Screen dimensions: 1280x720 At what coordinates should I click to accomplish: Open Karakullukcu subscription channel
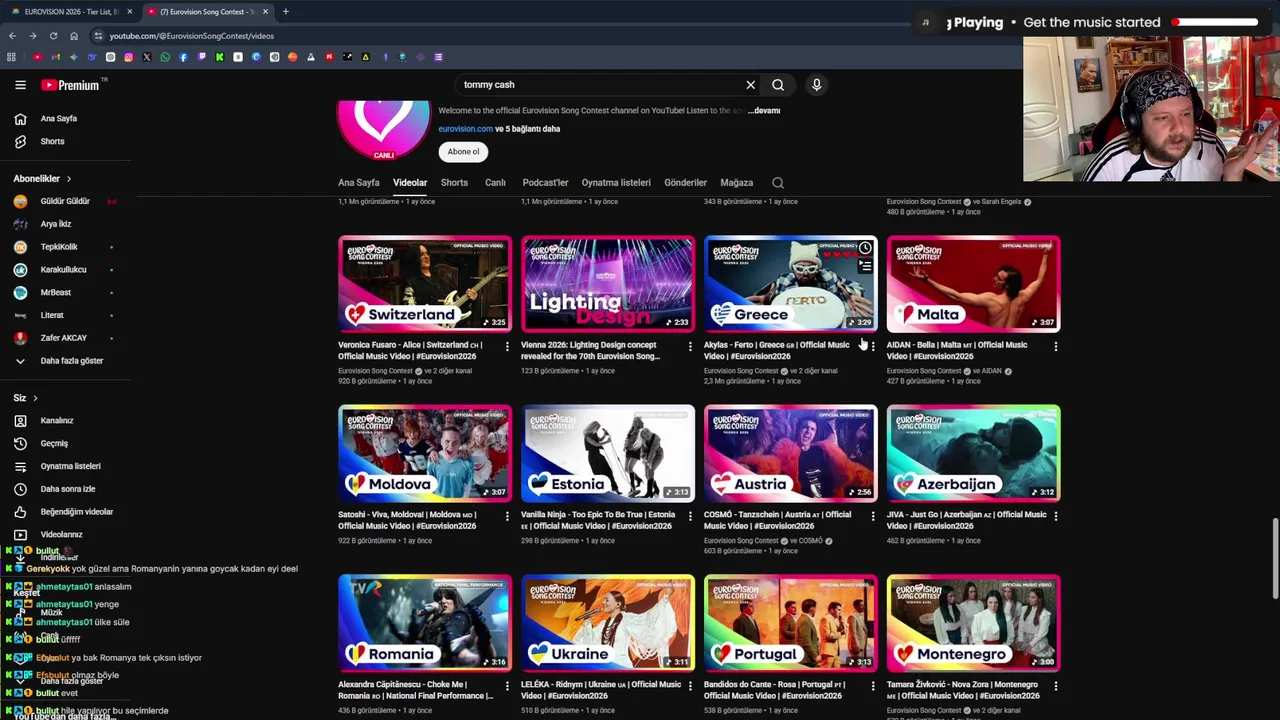point(65,269)
